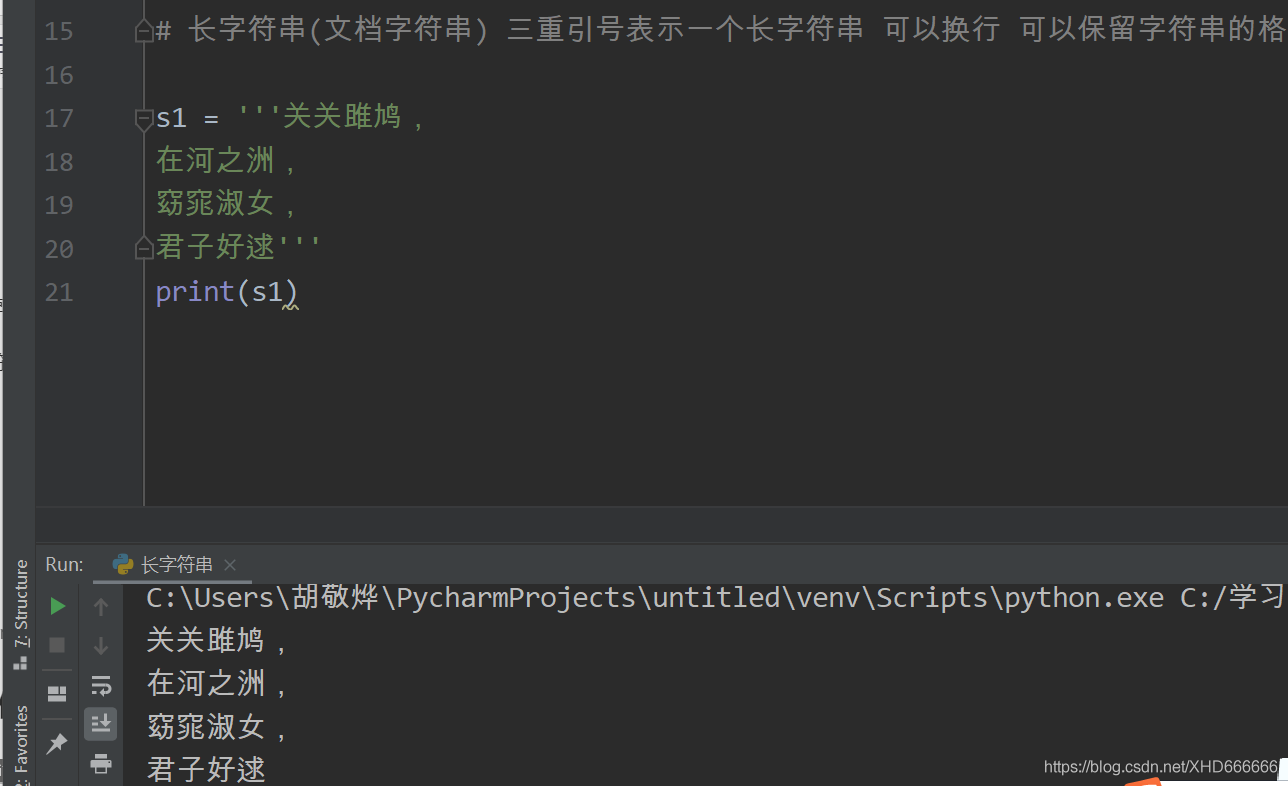Click line number 19 in gutter
This screenshot has height=786, width=1288.
[x=59, y=205]
